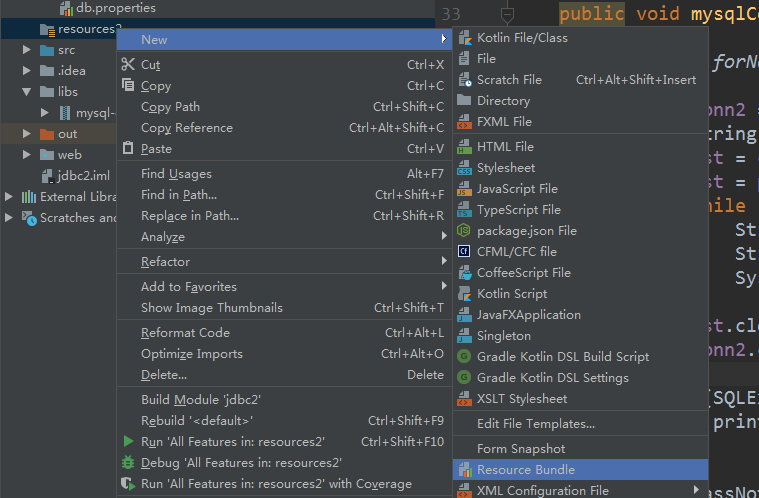Click the Resource Bundle icon
Screen dimensions: 759x498
464,470
